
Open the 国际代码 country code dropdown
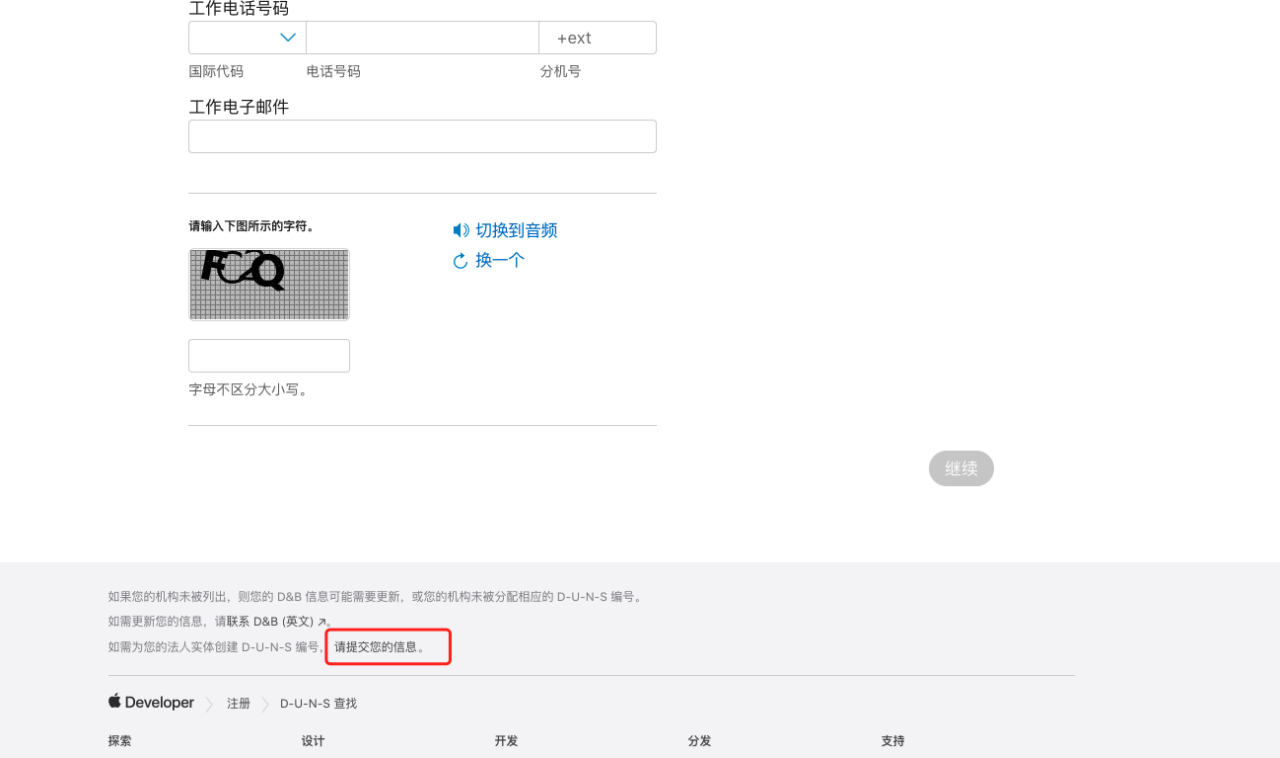pos(247,38)
